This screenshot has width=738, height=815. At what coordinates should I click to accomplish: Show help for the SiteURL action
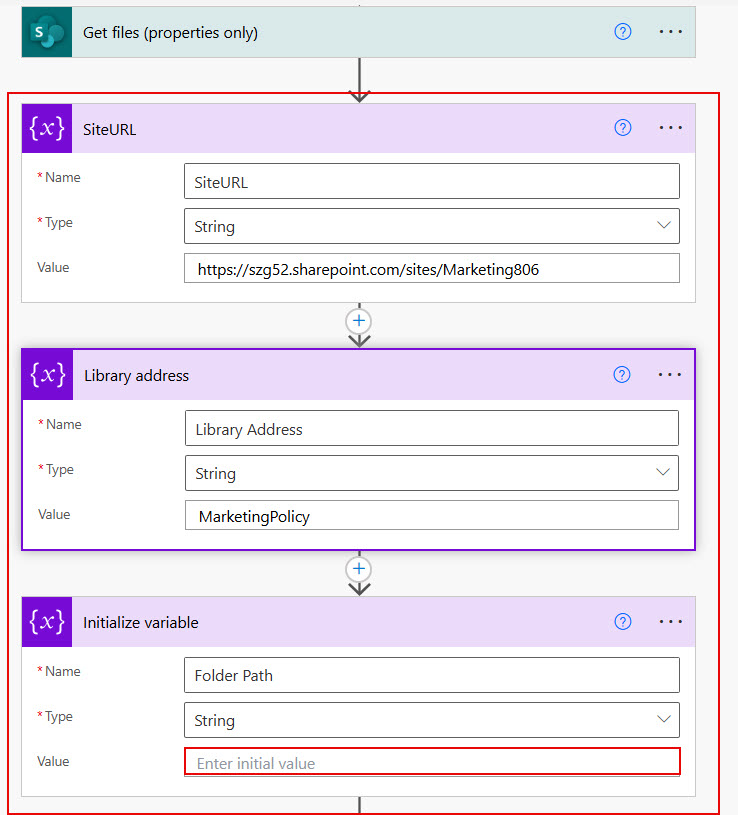(623, 128)
